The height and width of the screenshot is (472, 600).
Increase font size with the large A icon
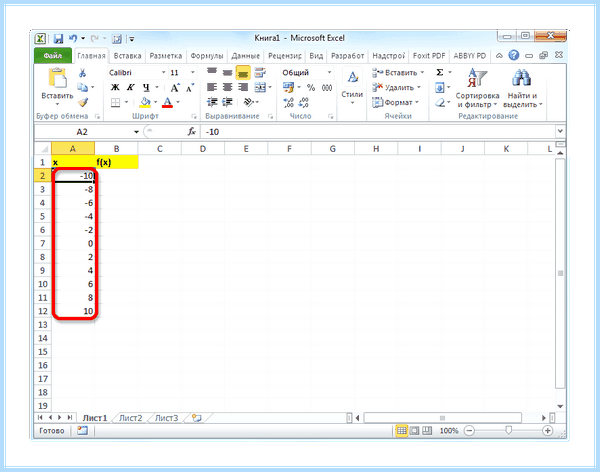click(x=174, y=88)
